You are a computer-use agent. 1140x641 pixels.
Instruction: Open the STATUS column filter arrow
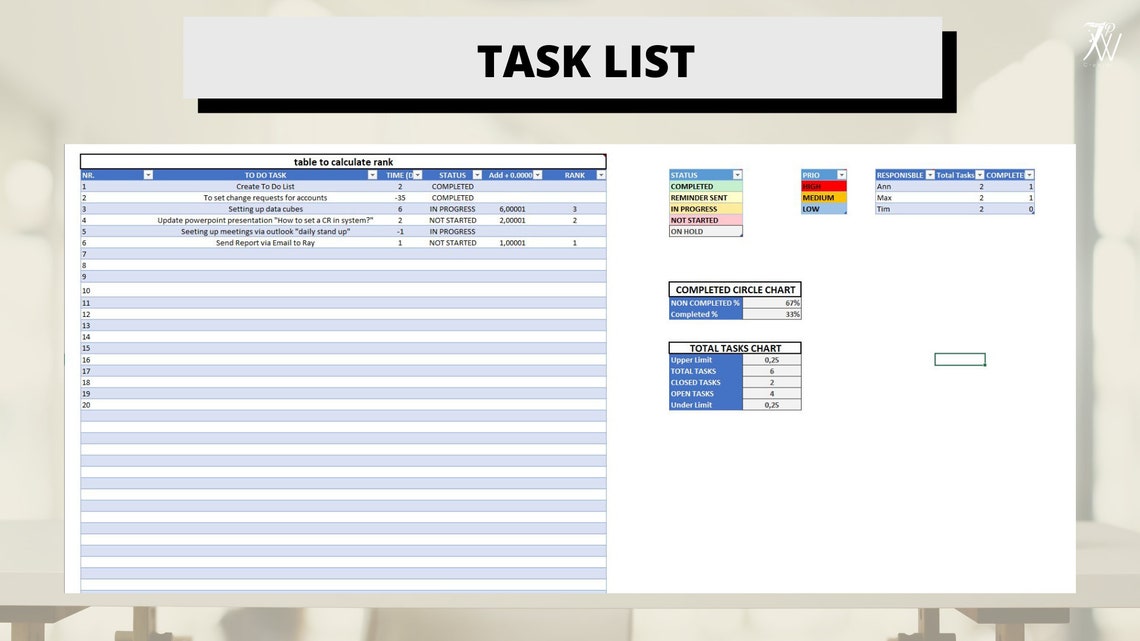(478, 175)
